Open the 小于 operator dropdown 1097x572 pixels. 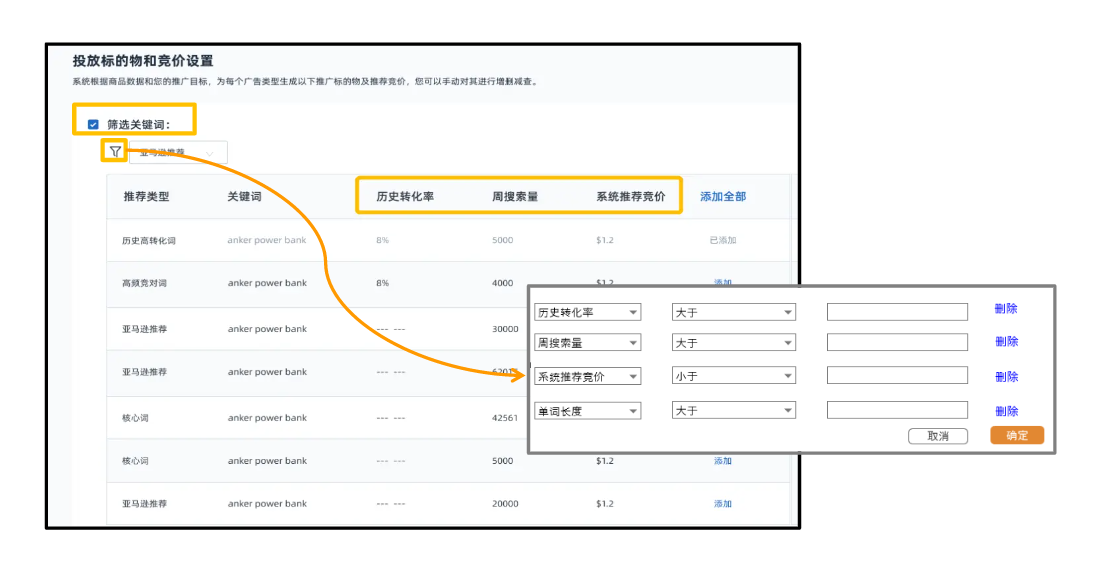coord(733,376)
